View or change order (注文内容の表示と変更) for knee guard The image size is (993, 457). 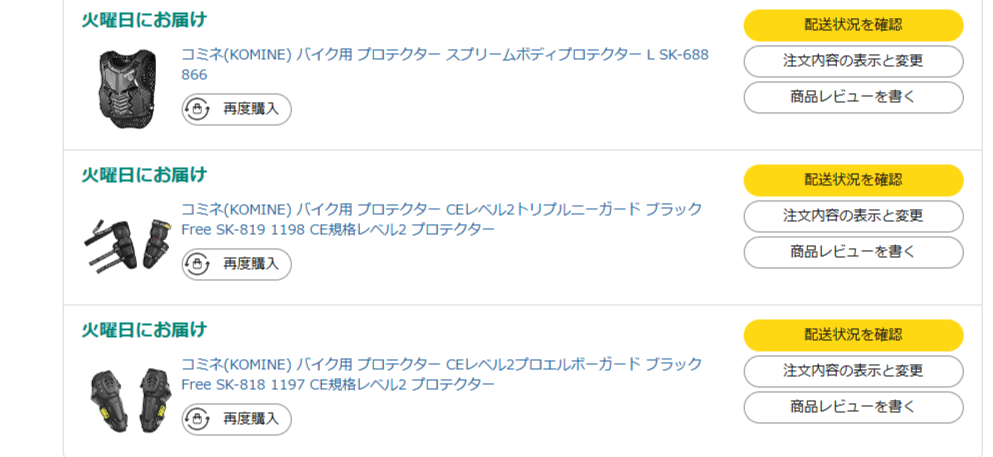[853, 216]
